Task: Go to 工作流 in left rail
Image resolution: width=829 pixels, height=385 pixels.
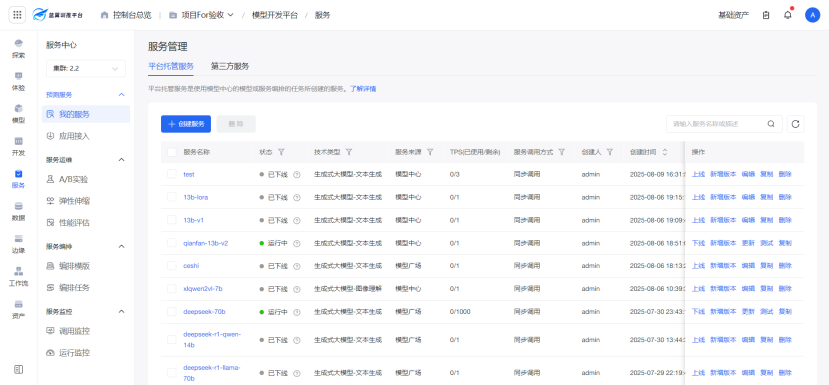Action: (19, 277)
